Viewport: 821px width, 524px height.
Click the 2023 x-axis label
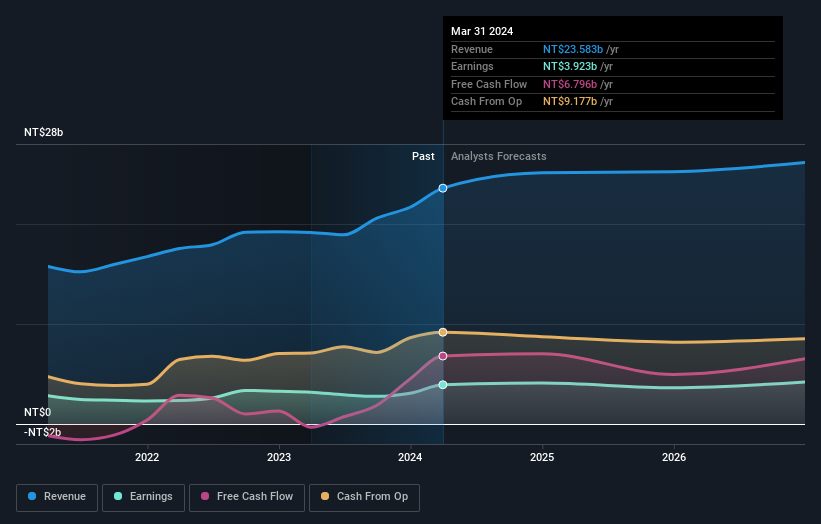click(279, 457)
